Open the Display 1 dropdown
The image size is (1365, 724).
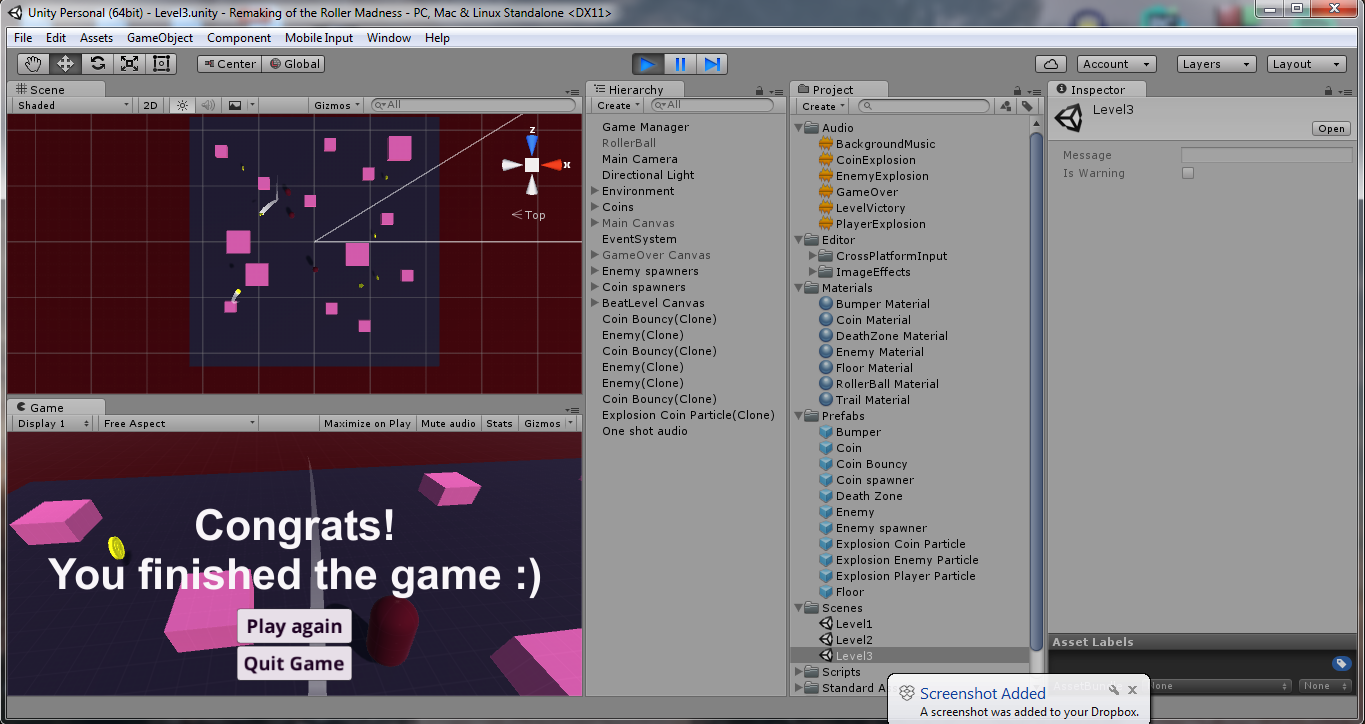tap(53, 424)
